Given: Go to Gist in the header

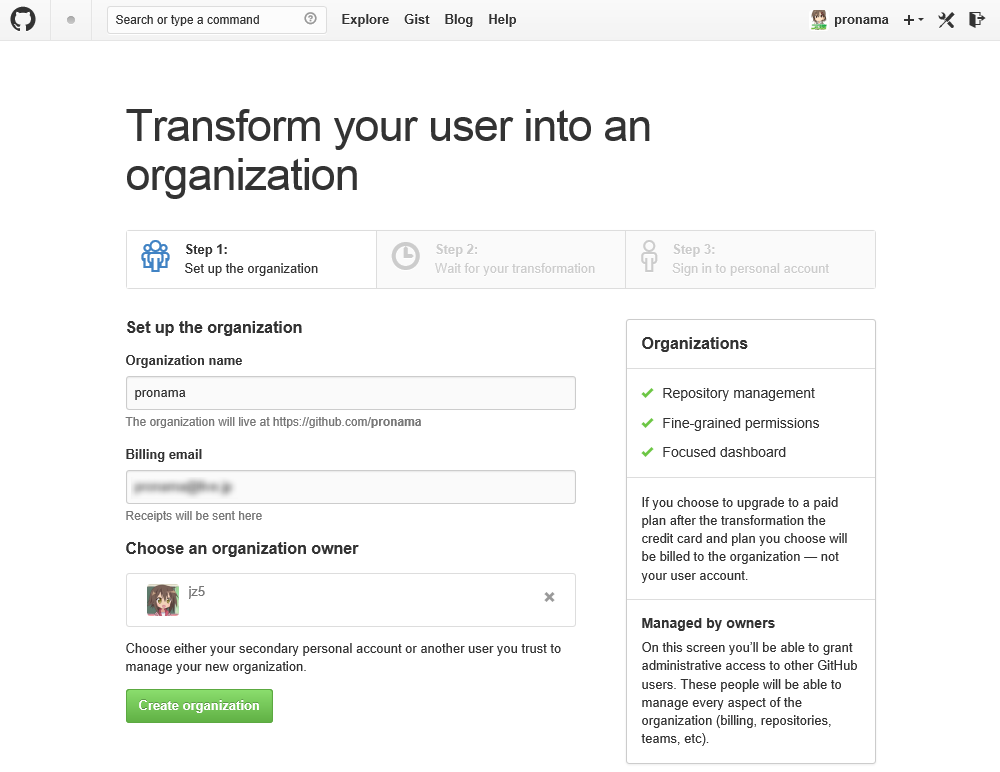Looking at the screenshot, I should 417,20.
